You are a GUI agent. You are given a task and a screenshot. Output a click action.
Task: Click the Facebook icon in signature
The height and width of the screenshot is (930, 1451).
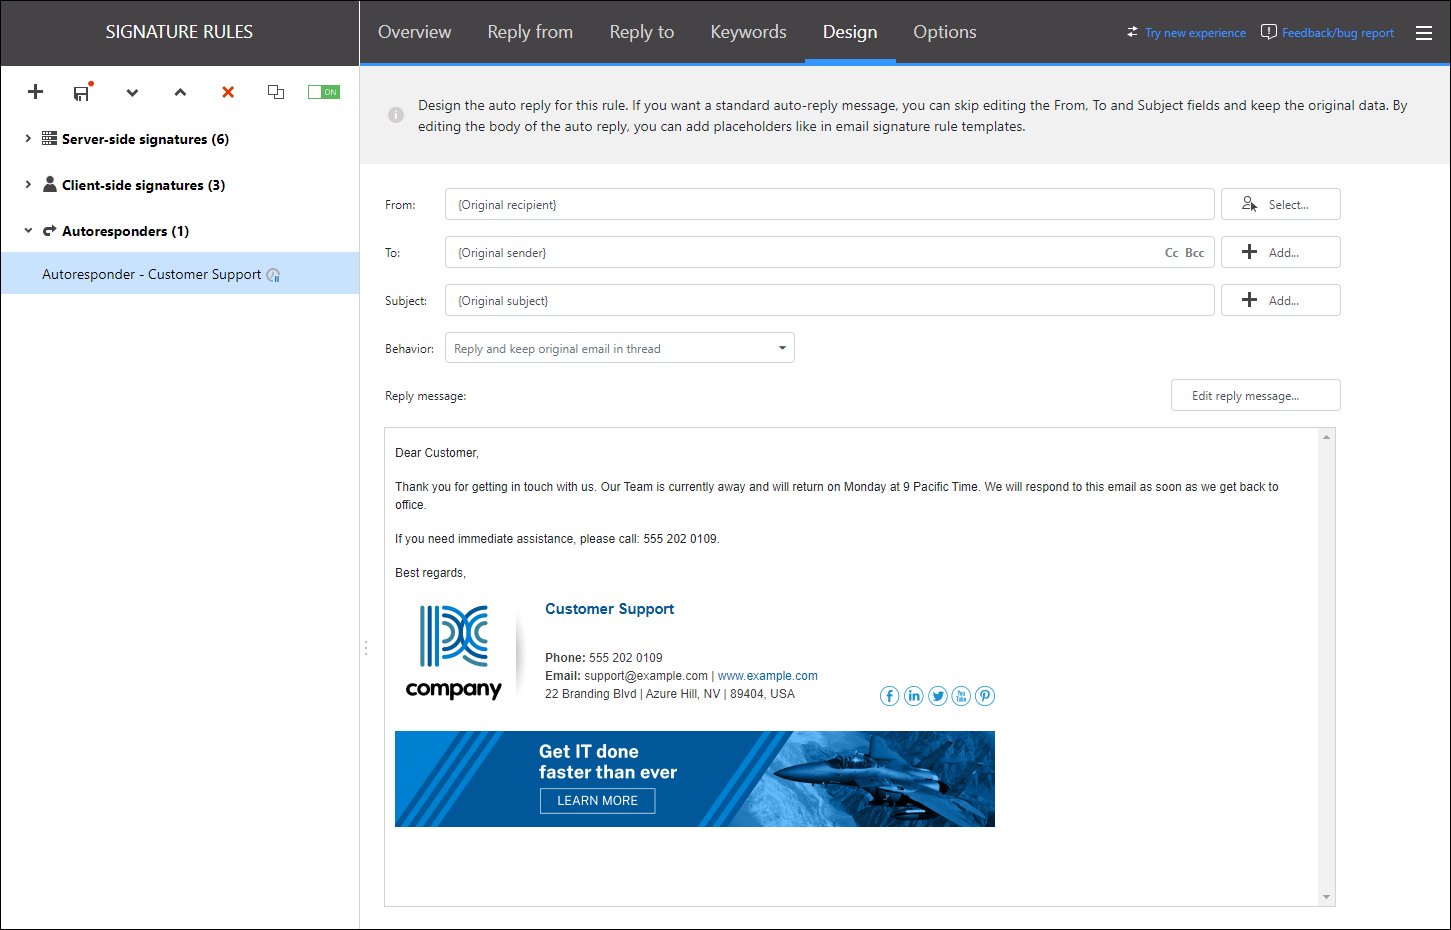pyautogui.click(x=889, y=696)
